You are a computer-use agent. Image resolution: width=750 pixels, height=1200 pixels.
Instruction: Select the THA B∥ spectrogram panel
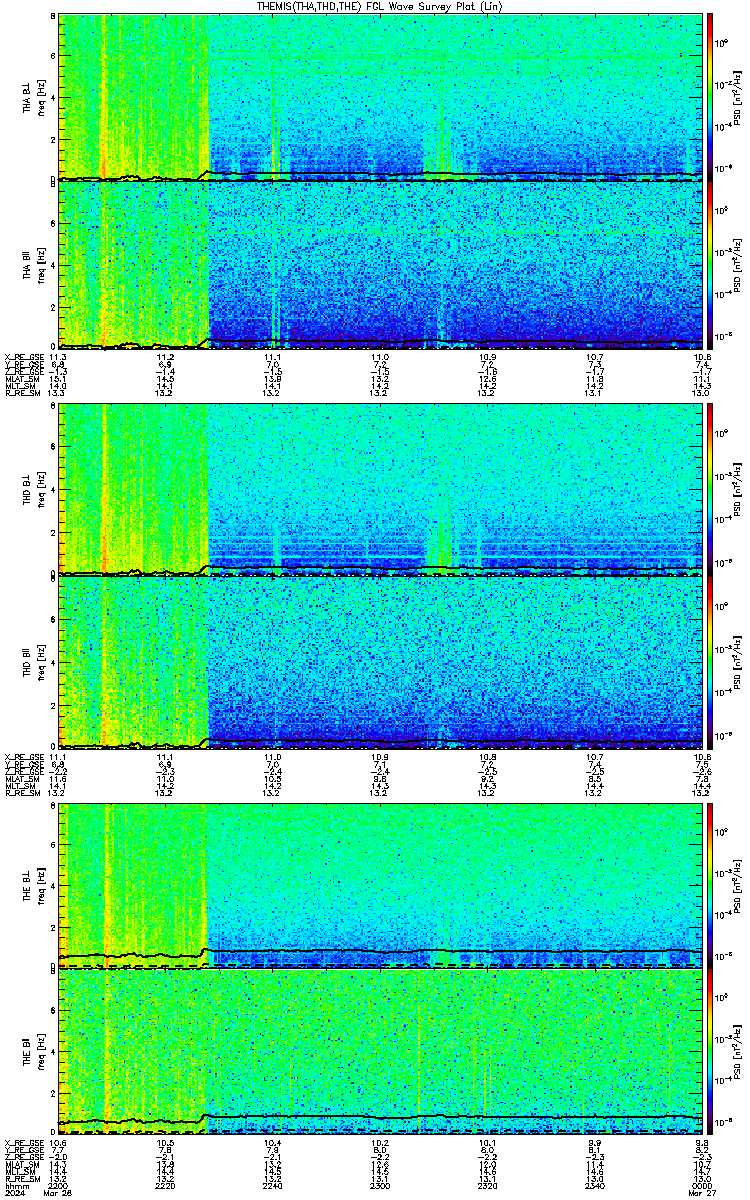(380, 265)
